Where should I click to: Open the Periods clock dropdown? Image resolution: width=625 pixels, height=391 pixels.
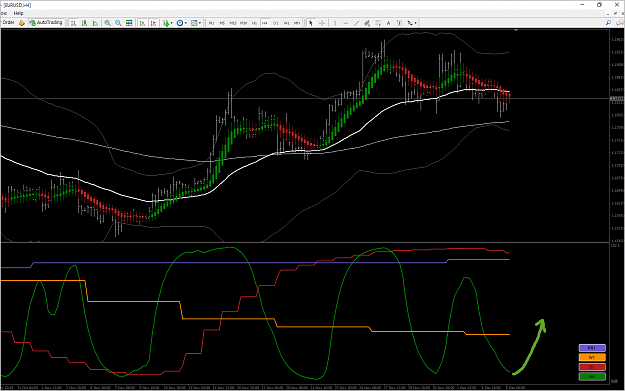(181, 23)
